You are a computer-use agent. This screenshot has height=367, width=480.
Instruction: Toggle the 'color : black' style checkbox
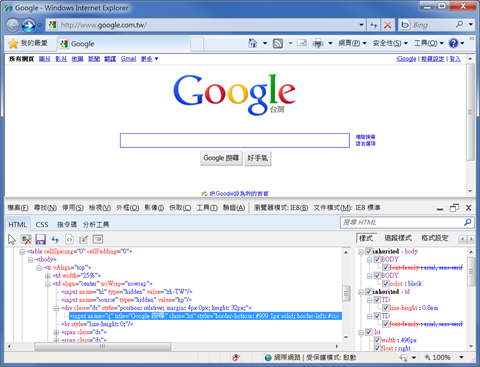tap(386, 284)
